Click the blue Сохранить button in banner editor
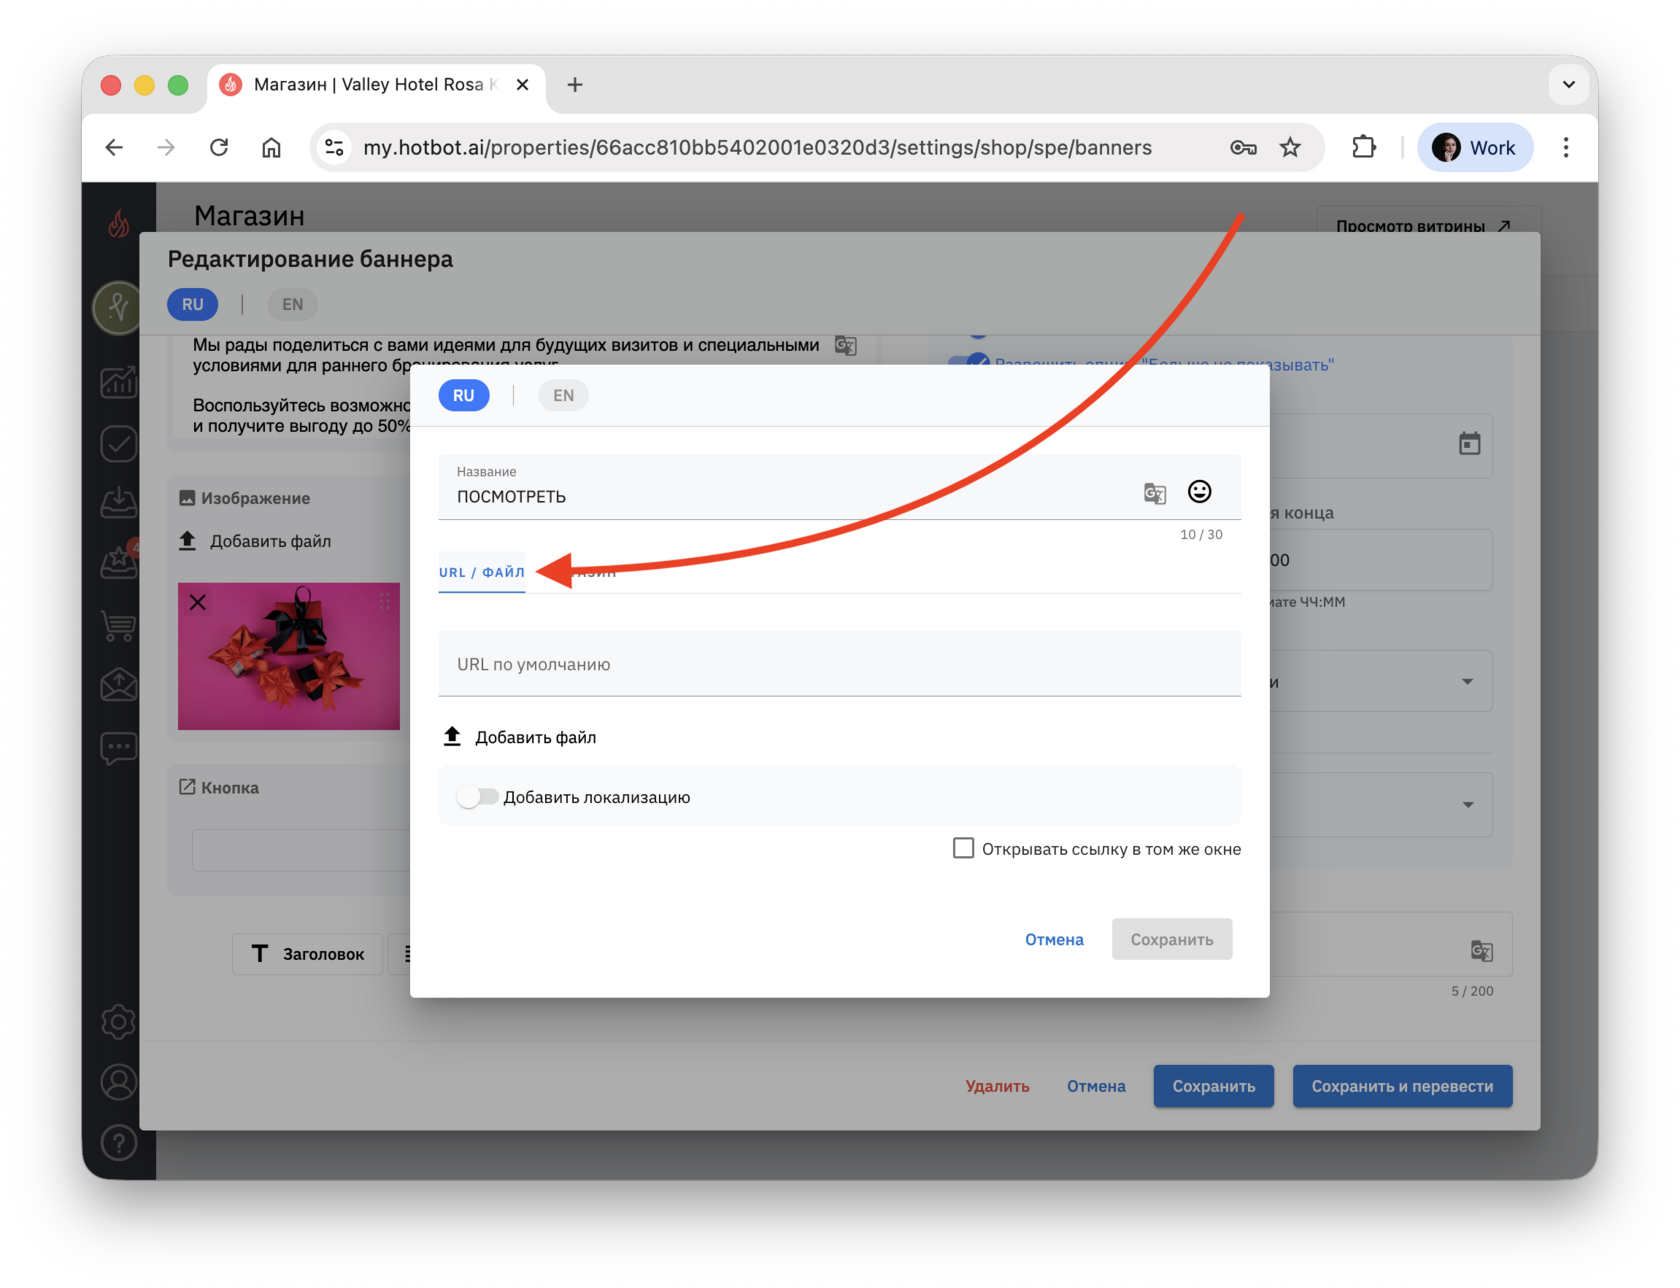This screenshot has height=1288, width=1680. click(x=1214, y=1086)
